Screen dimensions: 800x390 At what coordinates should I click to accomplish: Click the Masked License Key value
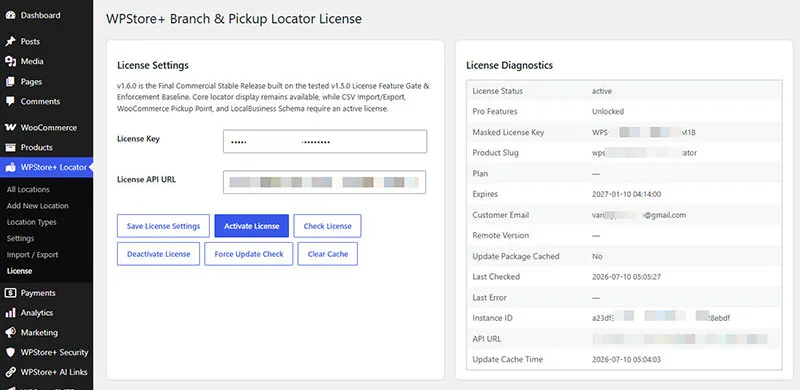[644, 132]
